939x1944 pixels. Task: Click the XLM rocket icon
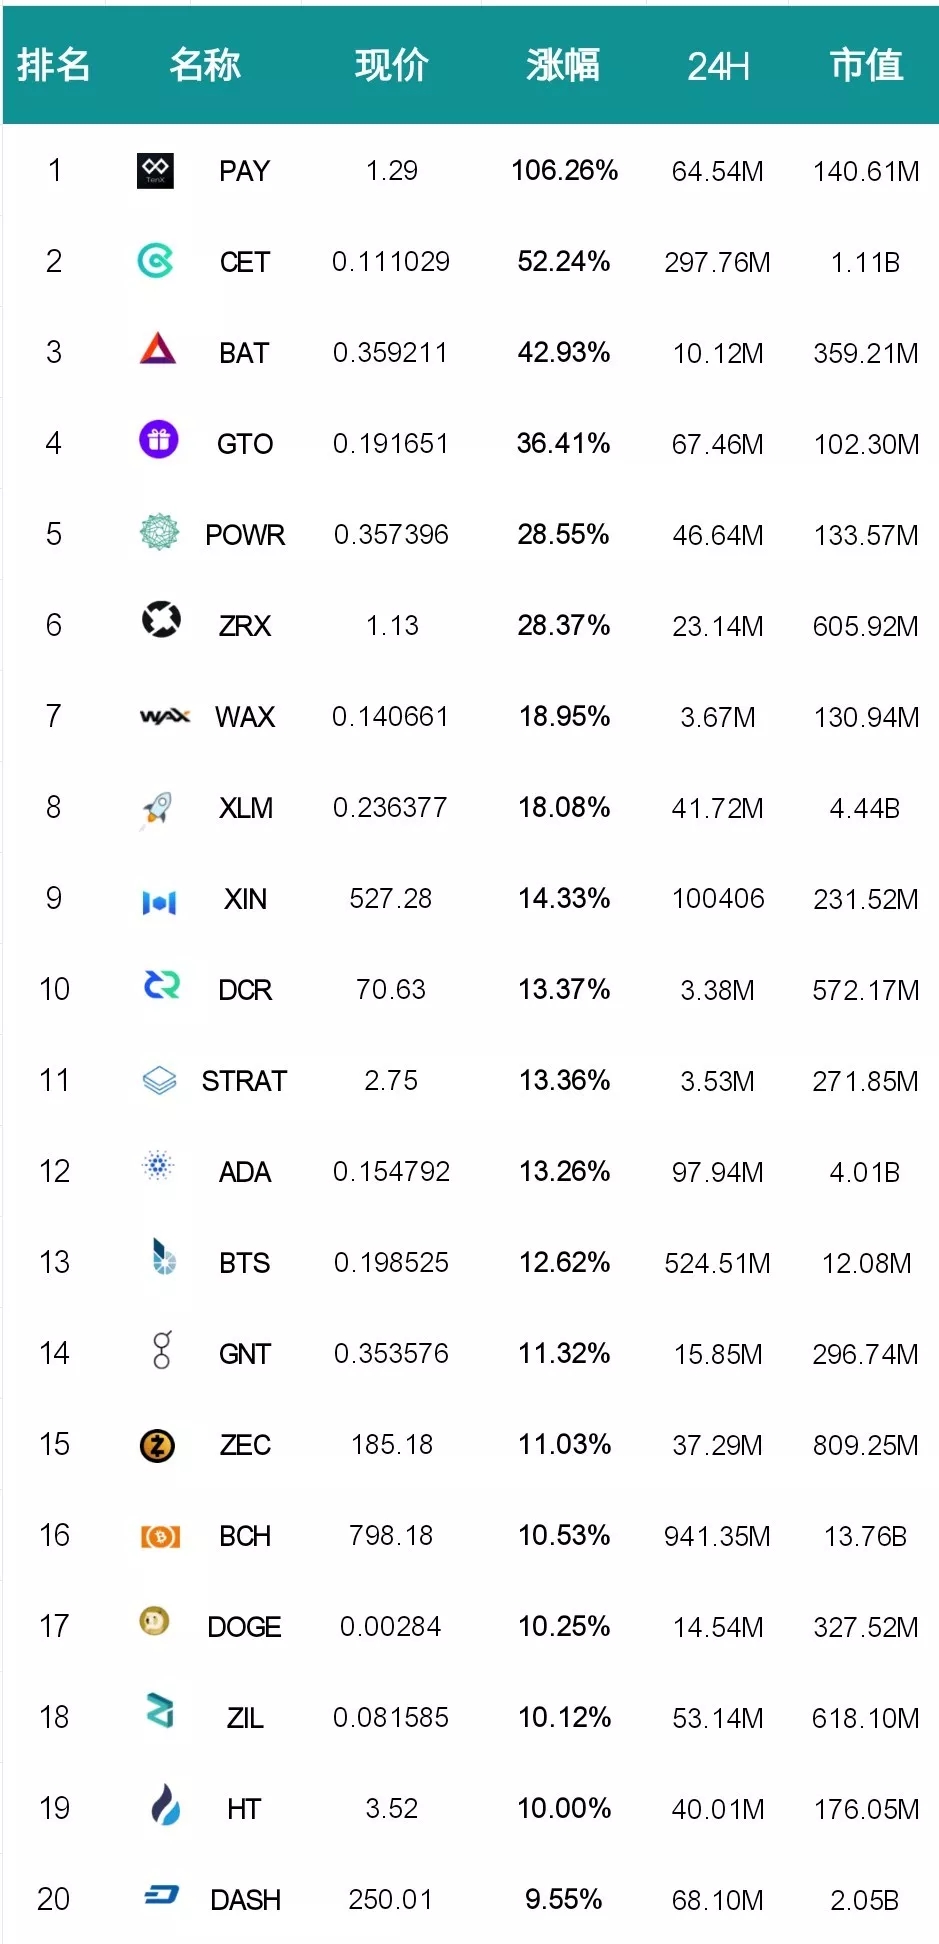[x=157, y=808]
